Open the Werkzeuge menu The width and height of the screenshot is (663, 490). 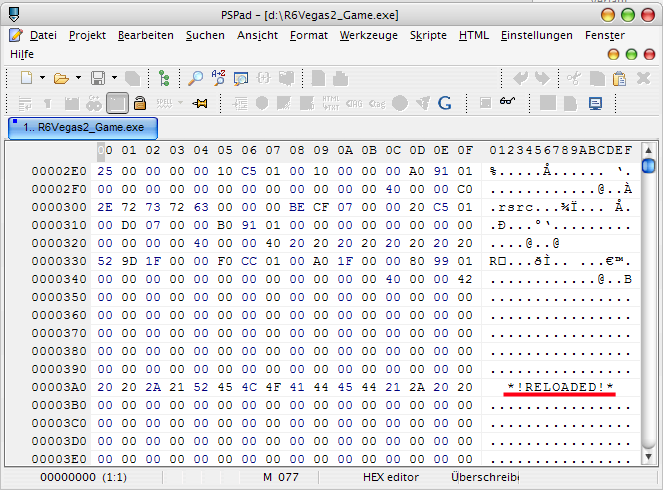click(367, 35)
